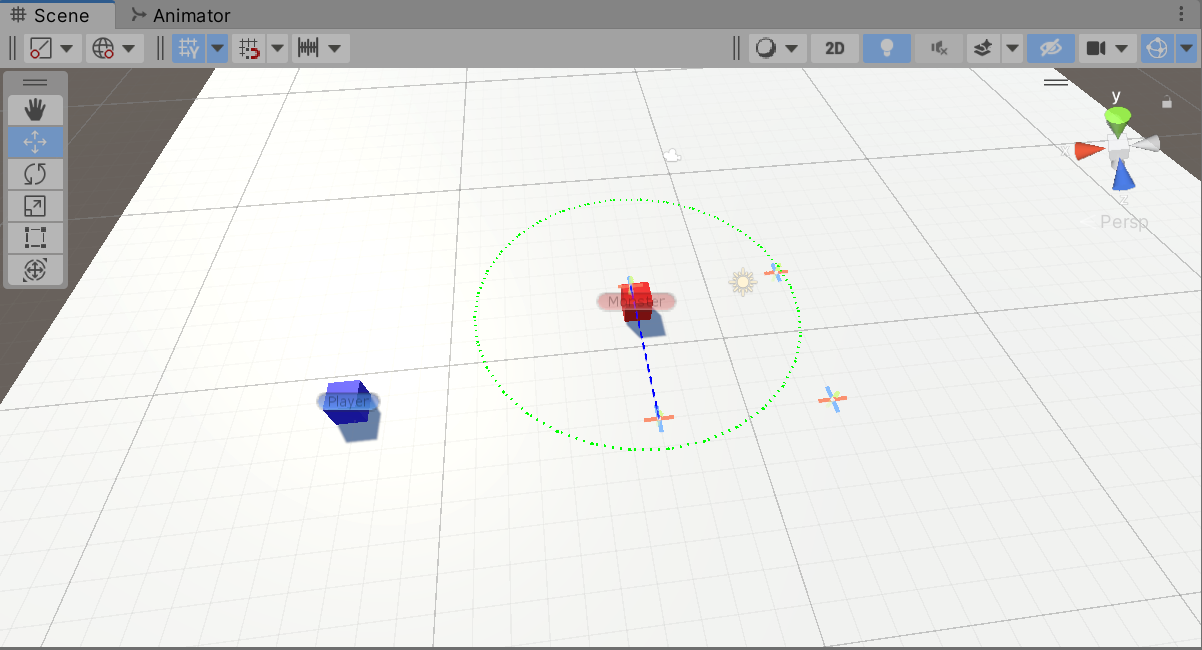Click the tools overlay drag handle
The height and width of the screenshot is (650, 1202).
tap(35, 82)
